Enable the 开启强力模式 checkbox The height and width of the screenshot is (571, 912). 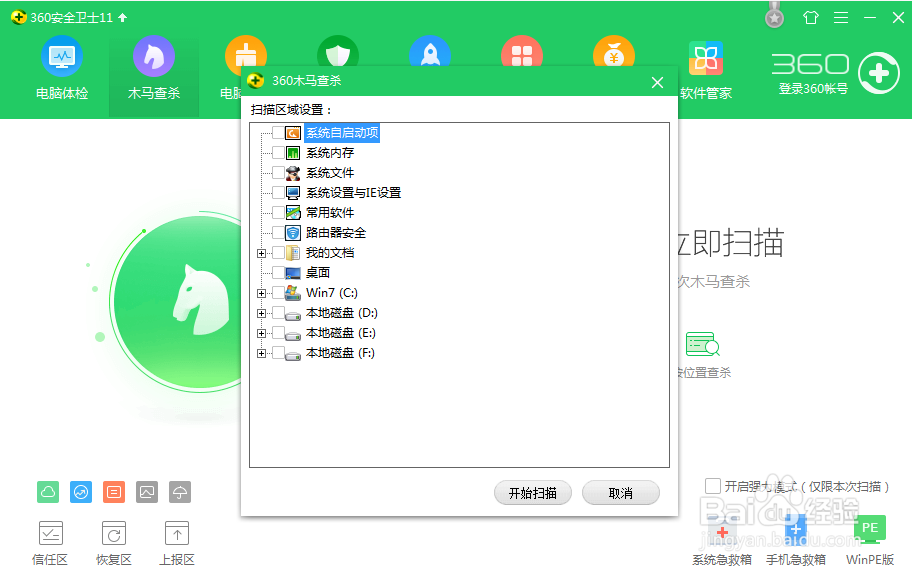point(712,486)
